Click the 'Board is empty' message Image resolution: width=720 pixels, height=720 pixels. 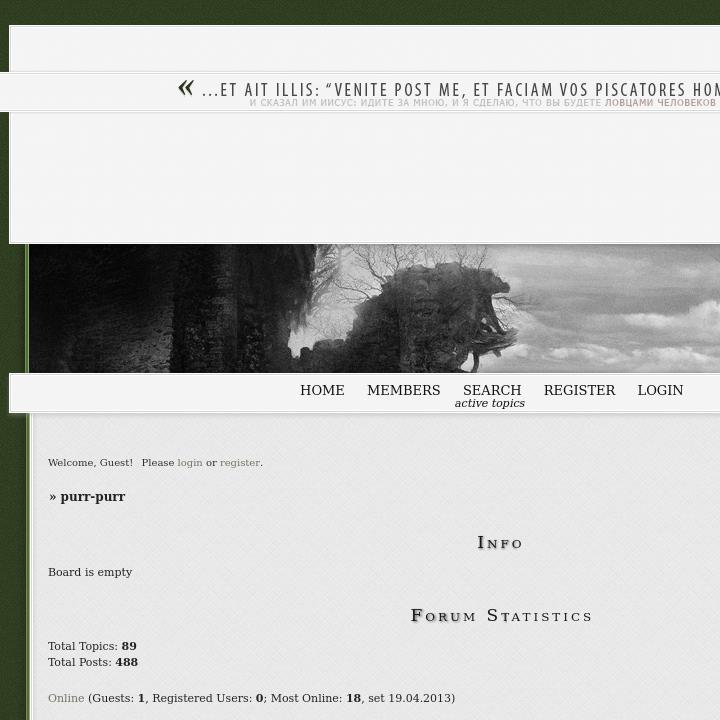[90, 572]
